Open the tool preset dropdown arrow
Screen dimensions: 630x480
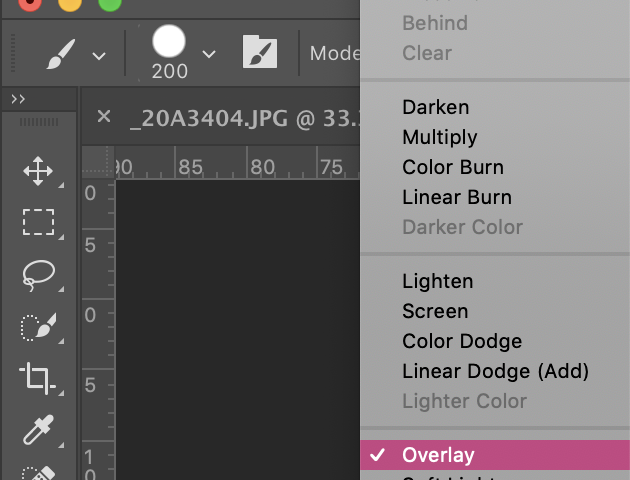tap(99, 55)
